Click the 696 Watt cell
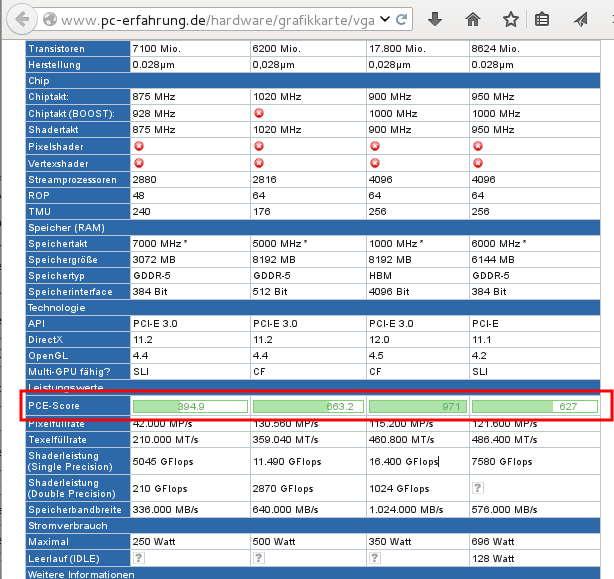The image size is (614, 579). pos(535,542)
